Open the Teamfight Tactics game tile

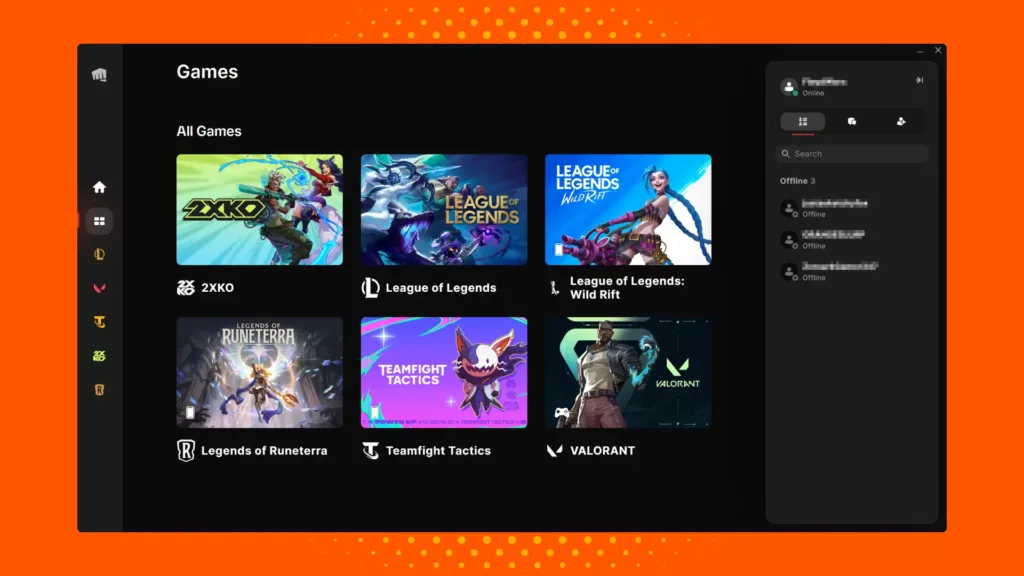(x=444, y=371)
